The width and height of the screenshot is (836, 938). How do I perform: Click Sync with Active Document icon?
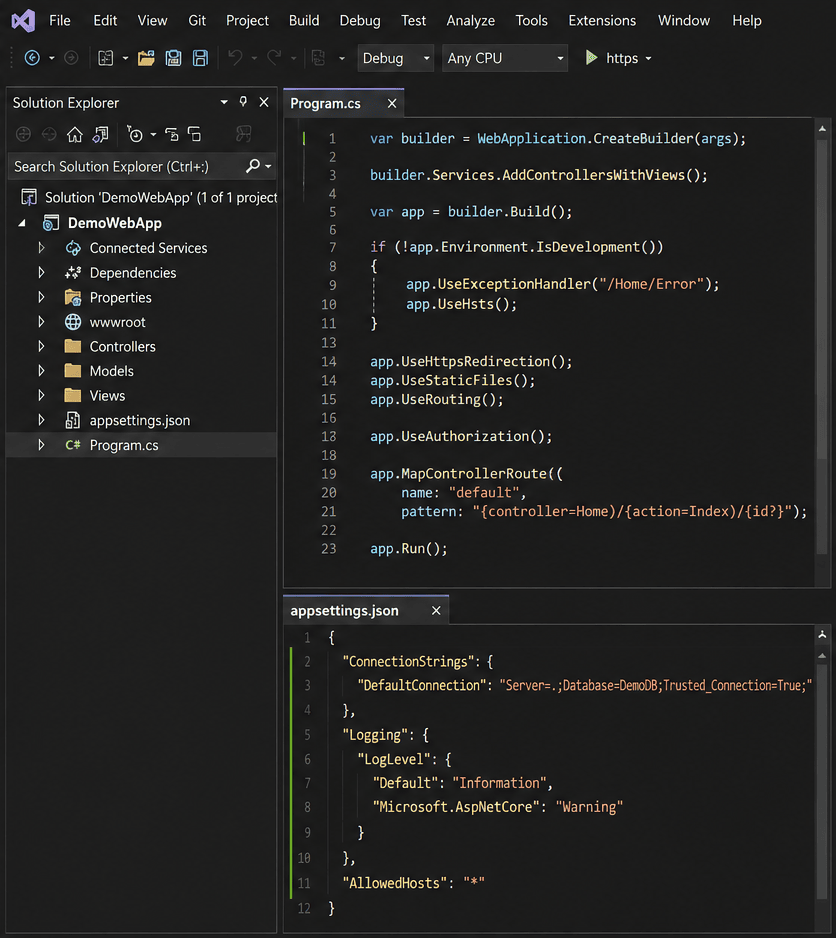171,135
